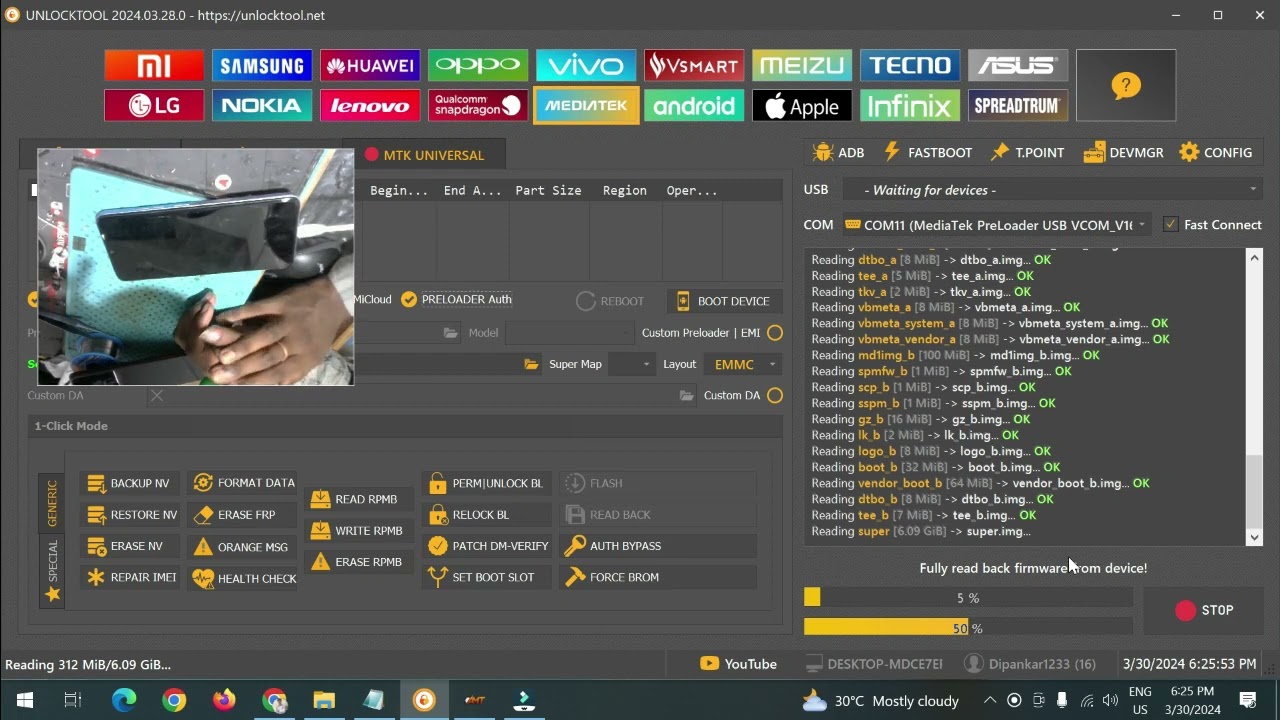Select the Vivo brand logo
The height and width of the screenshot is (720, 1280).
pos(586,66)
